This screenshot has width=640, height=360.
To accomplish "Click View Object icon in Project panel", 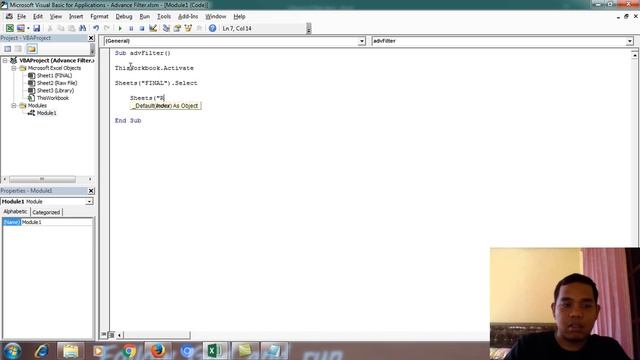I will 18,49.
